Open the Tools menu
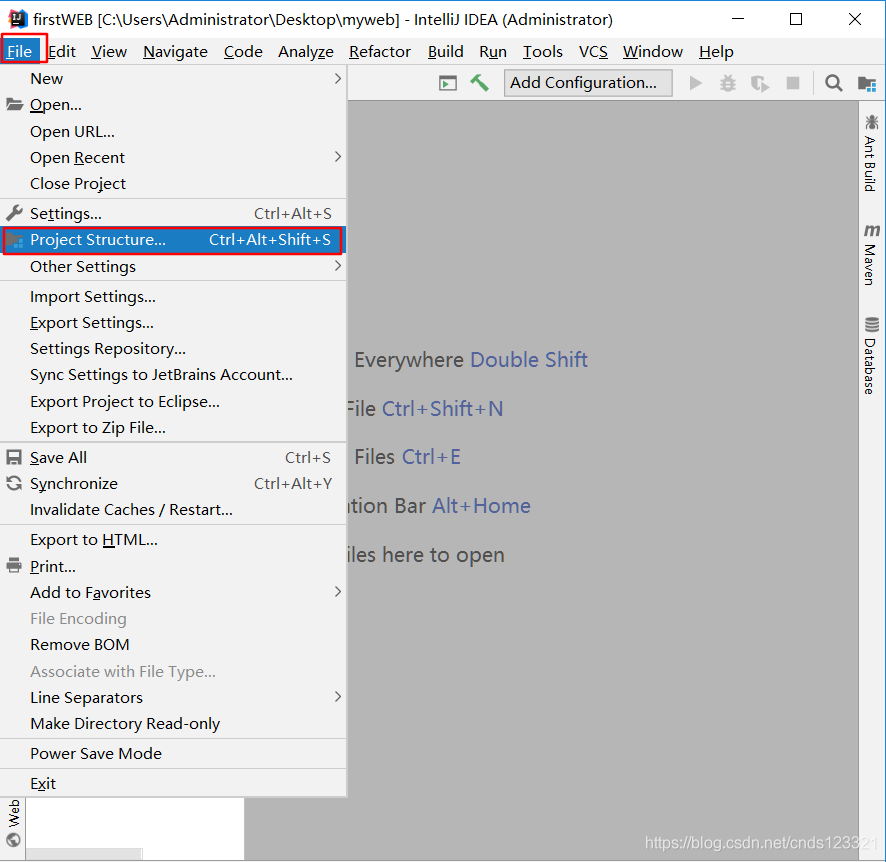886x862 pixels. (x=542, y=51)
